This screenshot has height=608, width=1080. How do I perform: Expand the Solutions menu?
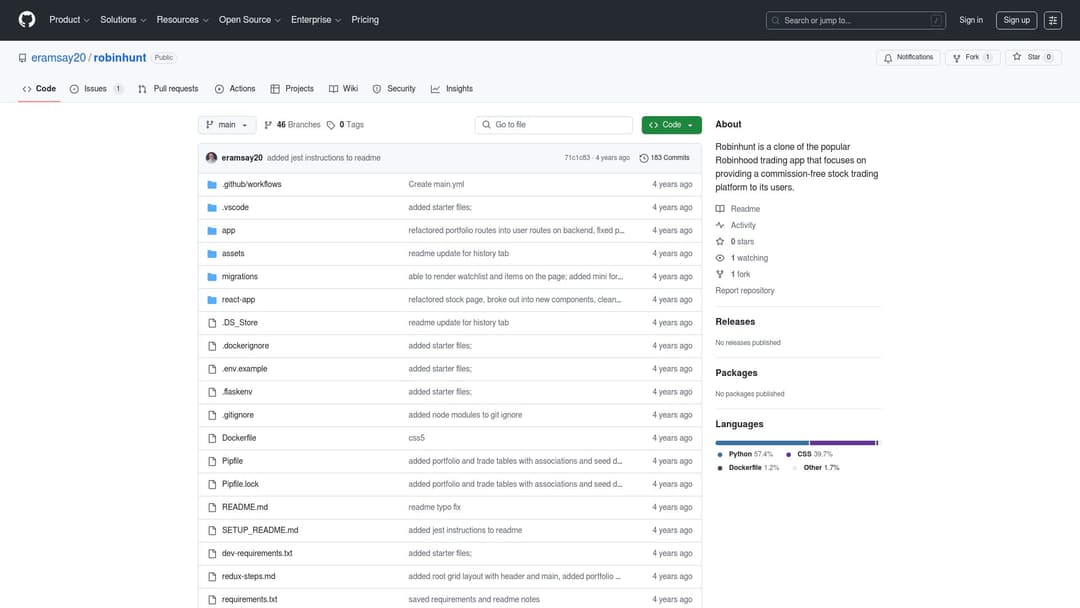click(x=123, y=20)
